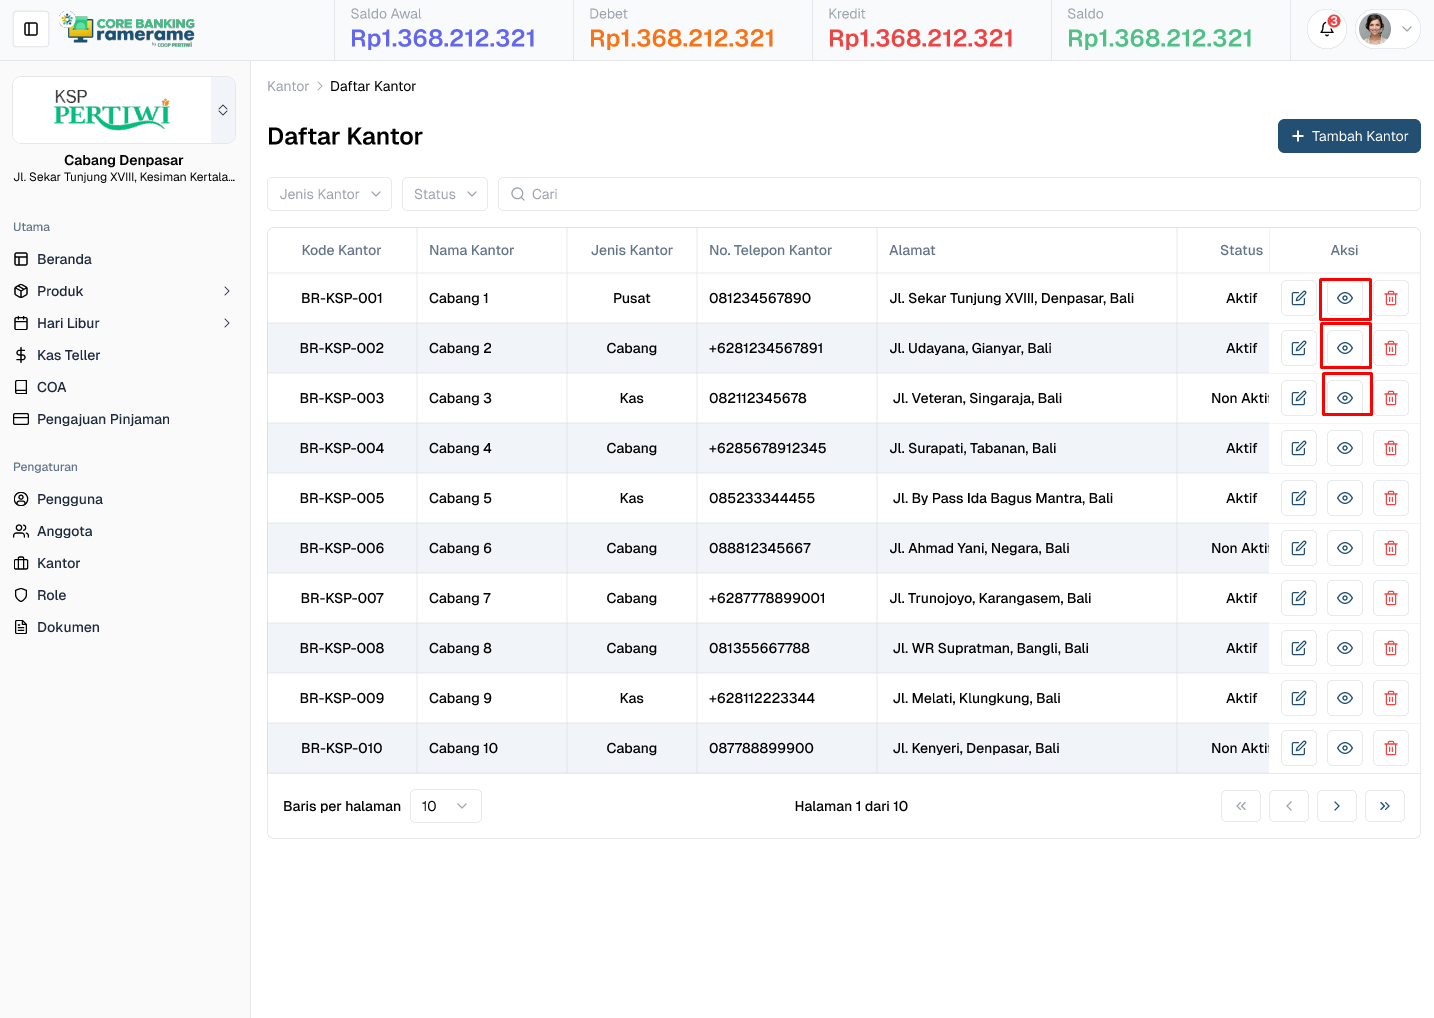Open the edit pencil icon for Cabang 8

pyautogui.click(x=1298, y=647)
